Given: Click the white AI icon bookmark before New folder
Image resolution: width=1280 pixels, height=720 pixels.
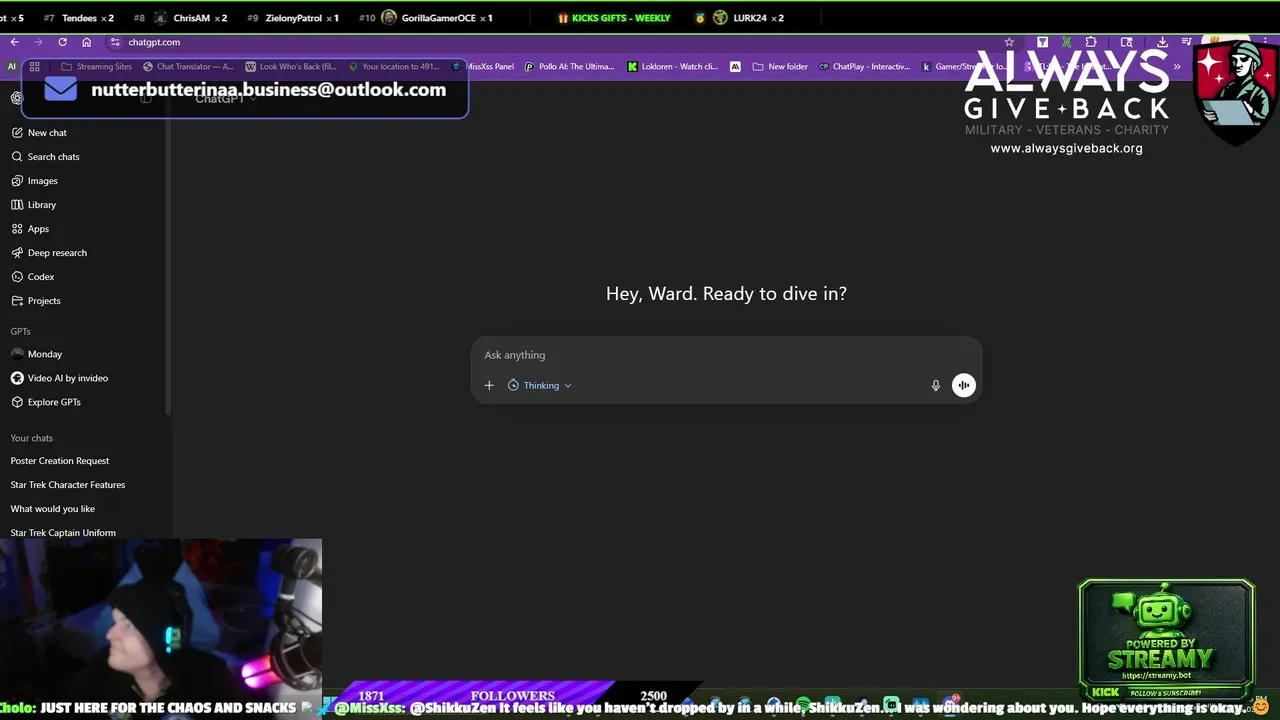Looking at the screenshot, I should 735,67.
